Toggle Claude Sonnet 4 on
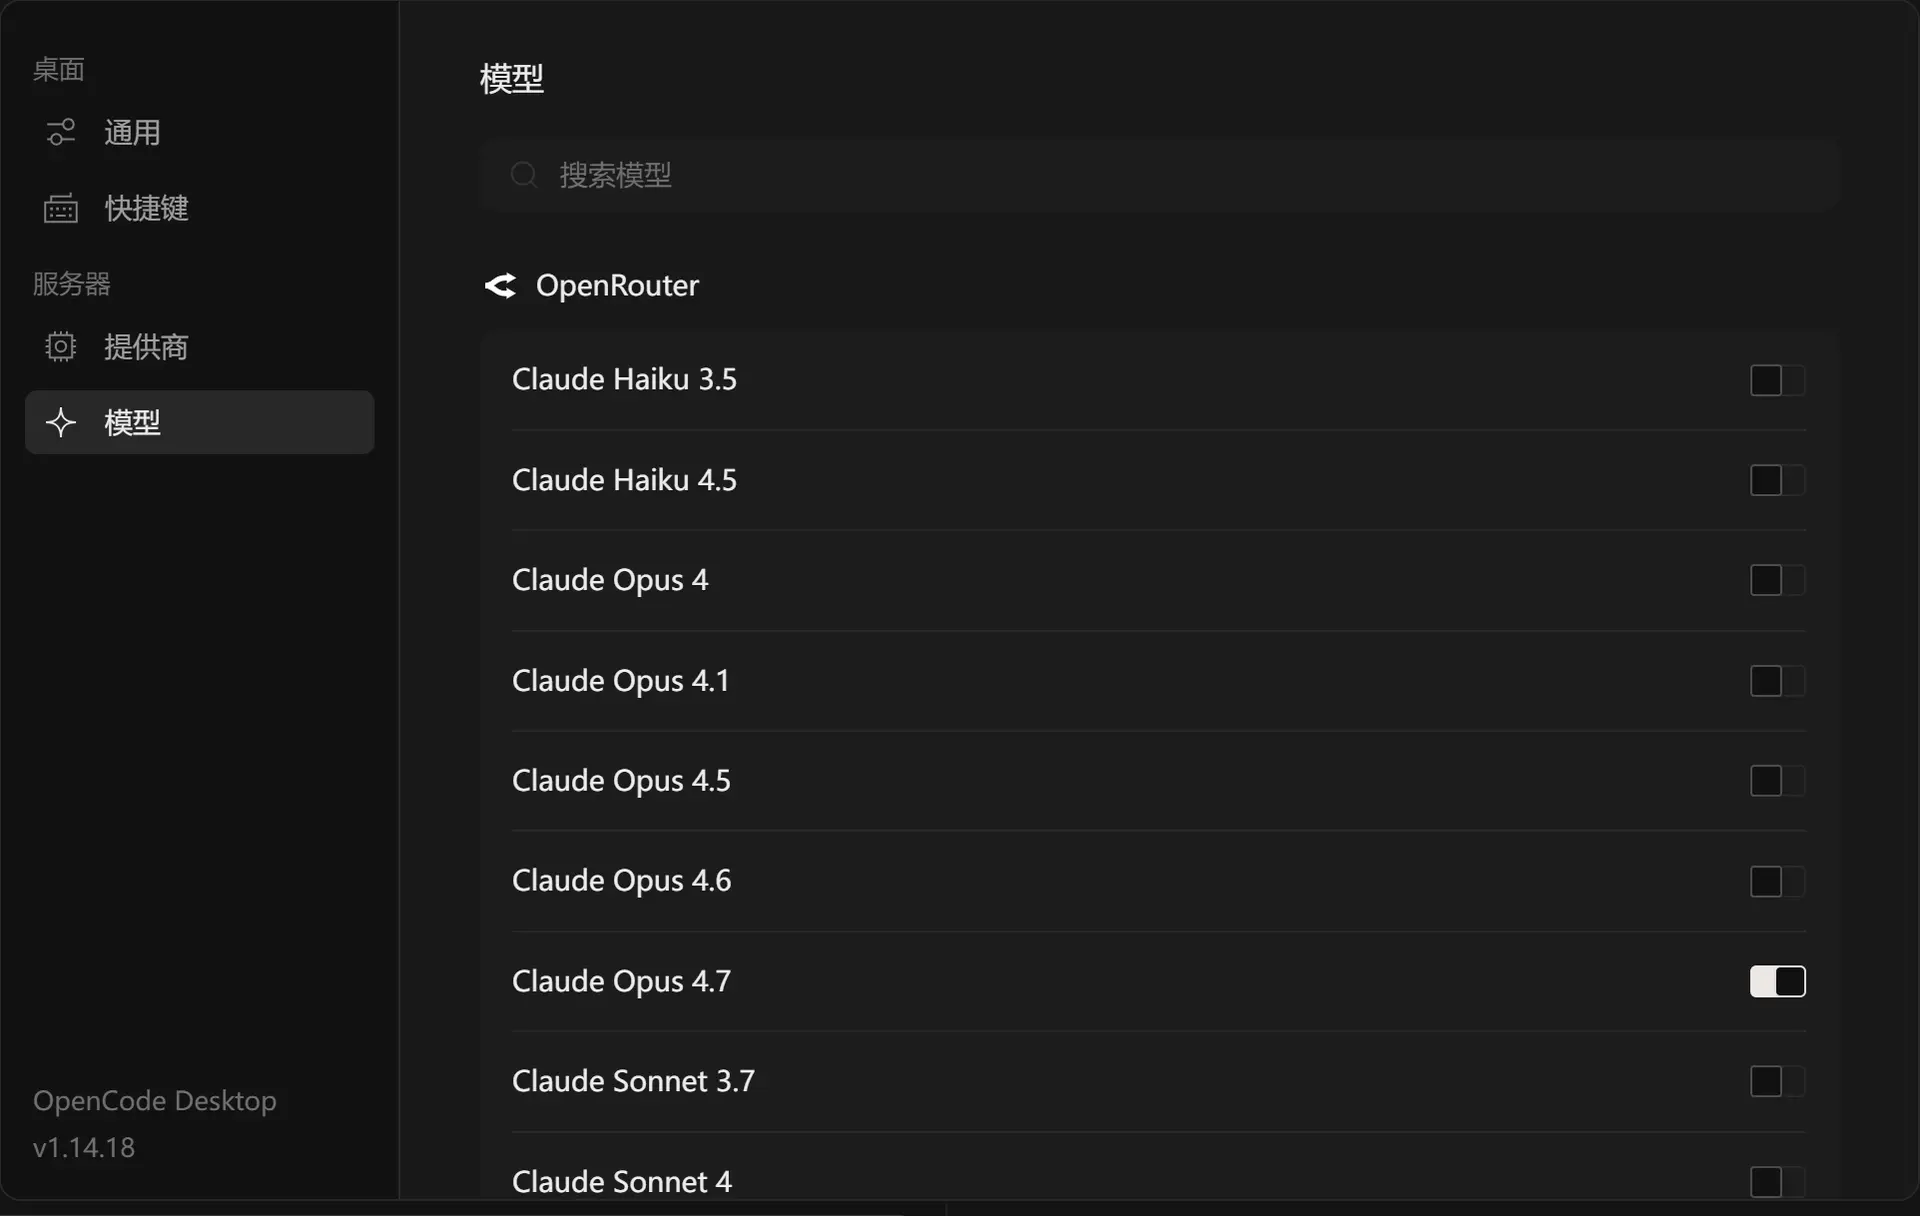Image resolution: width=1920 pixels, height=1216 pixels. (1777, 1182)
